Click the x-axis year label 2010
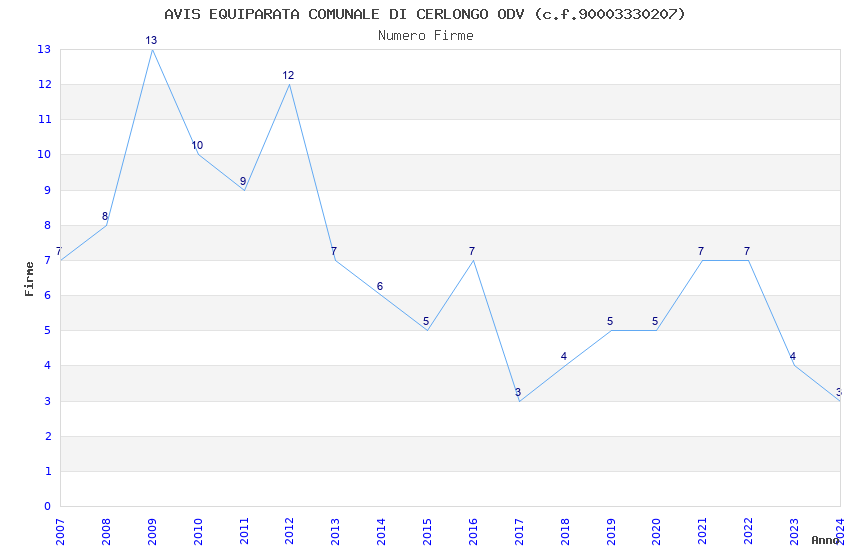The image size is (850, 550). (198, 532)
